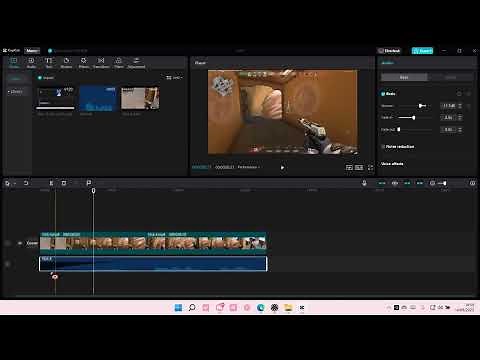Click the Marker flag icon in timeline toolbar
The height and width of the screenshot is (360, 480).
pyautogui.click(x=89, y=183)
